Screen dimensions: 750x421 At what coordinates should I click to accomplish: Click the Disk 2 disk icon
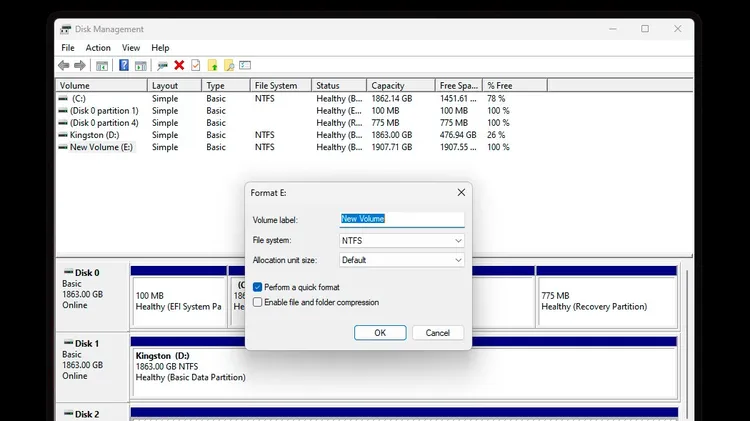click(x=68, y=414)
